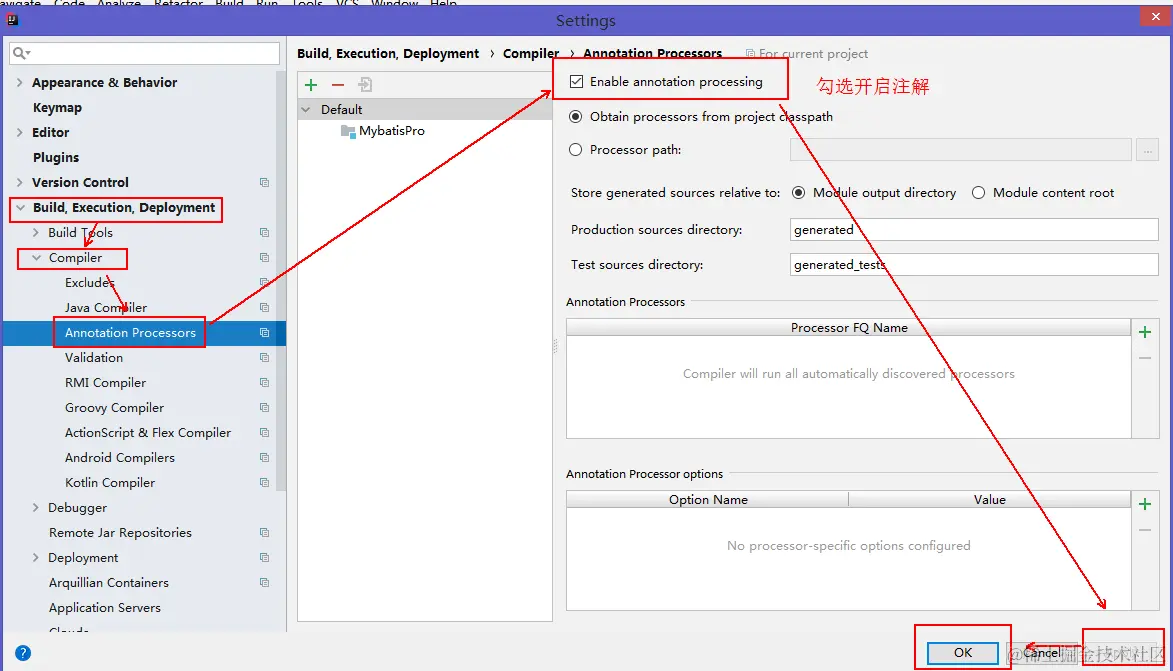Add an annotation processor option with plus

(1145, 504)
